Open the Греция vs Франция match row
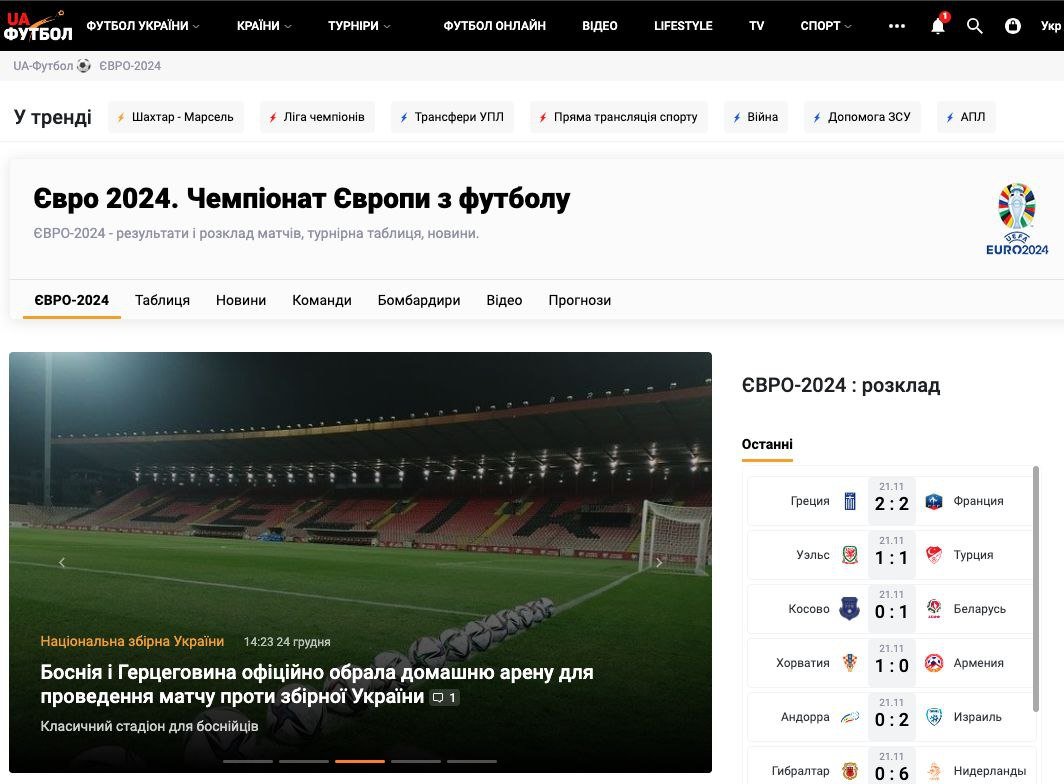 890,501
